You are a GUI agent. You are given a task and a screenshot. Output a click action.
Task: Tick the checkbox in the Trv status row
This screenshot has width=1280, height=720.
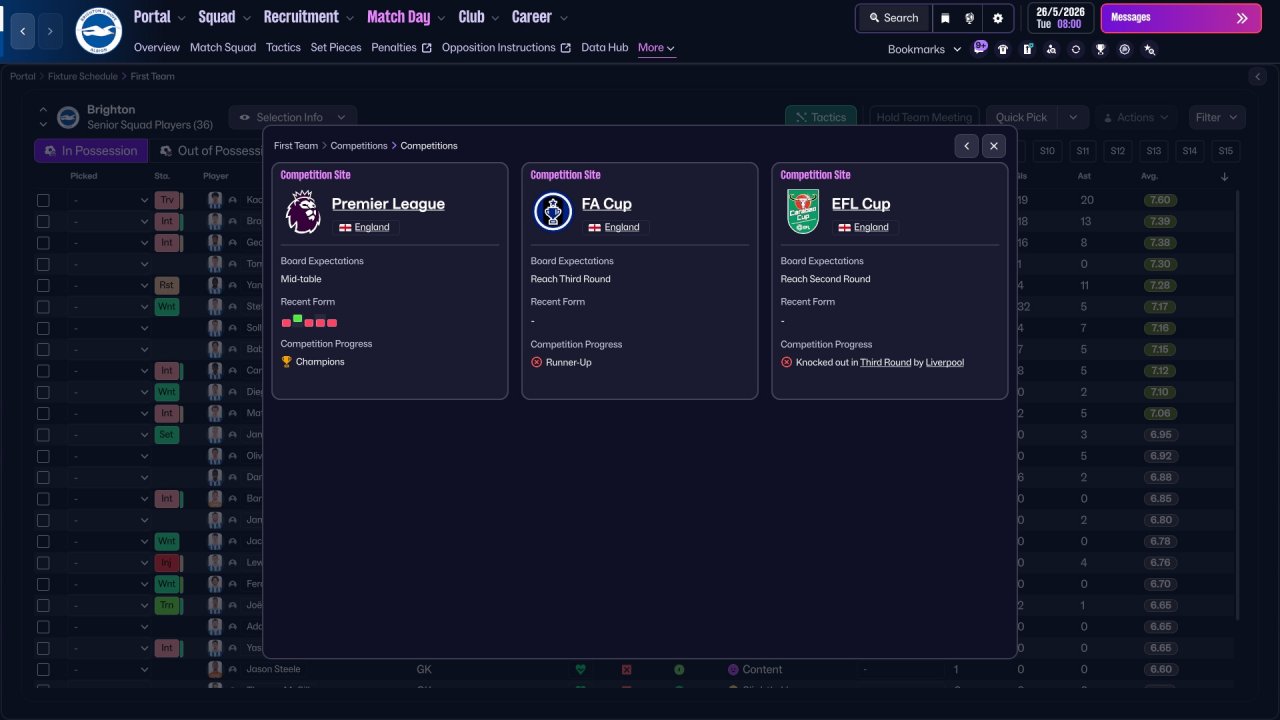coord(43,200)
